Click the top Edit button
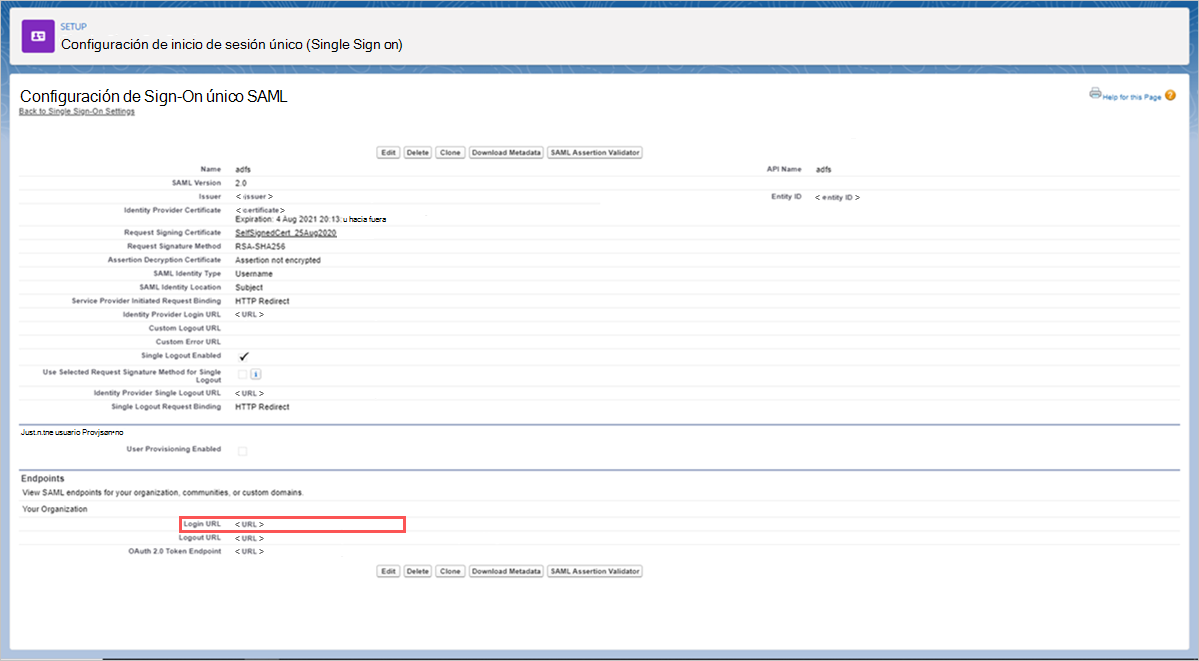Screen dimensions: 1199x661 (x=387, y=152)
